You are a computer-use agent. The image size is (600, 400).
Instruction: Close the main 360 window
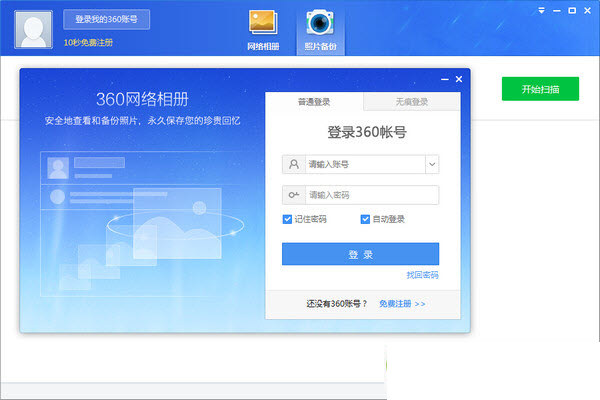click(x=587, y=10)
